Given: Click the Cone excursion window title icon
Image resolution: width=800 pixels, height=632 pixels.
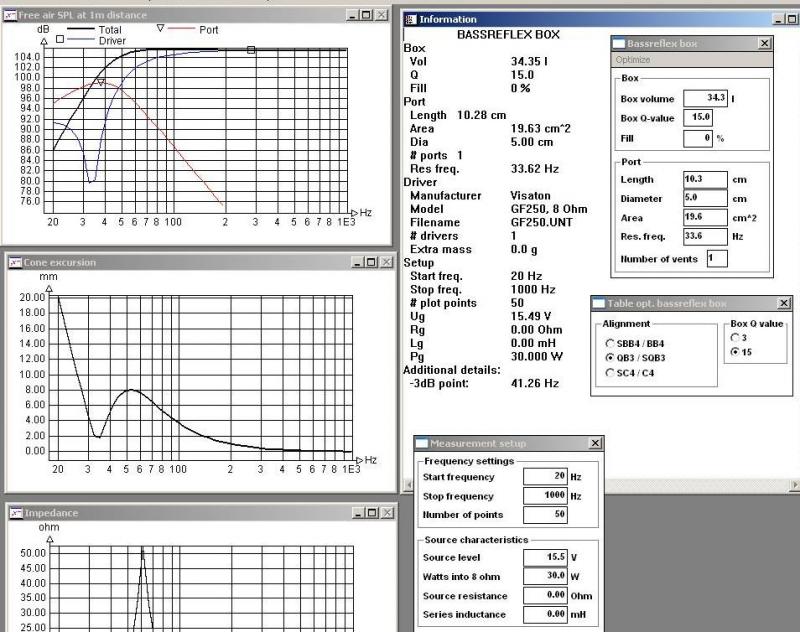Looking at the screenshot, I should [x=15, y=262].
